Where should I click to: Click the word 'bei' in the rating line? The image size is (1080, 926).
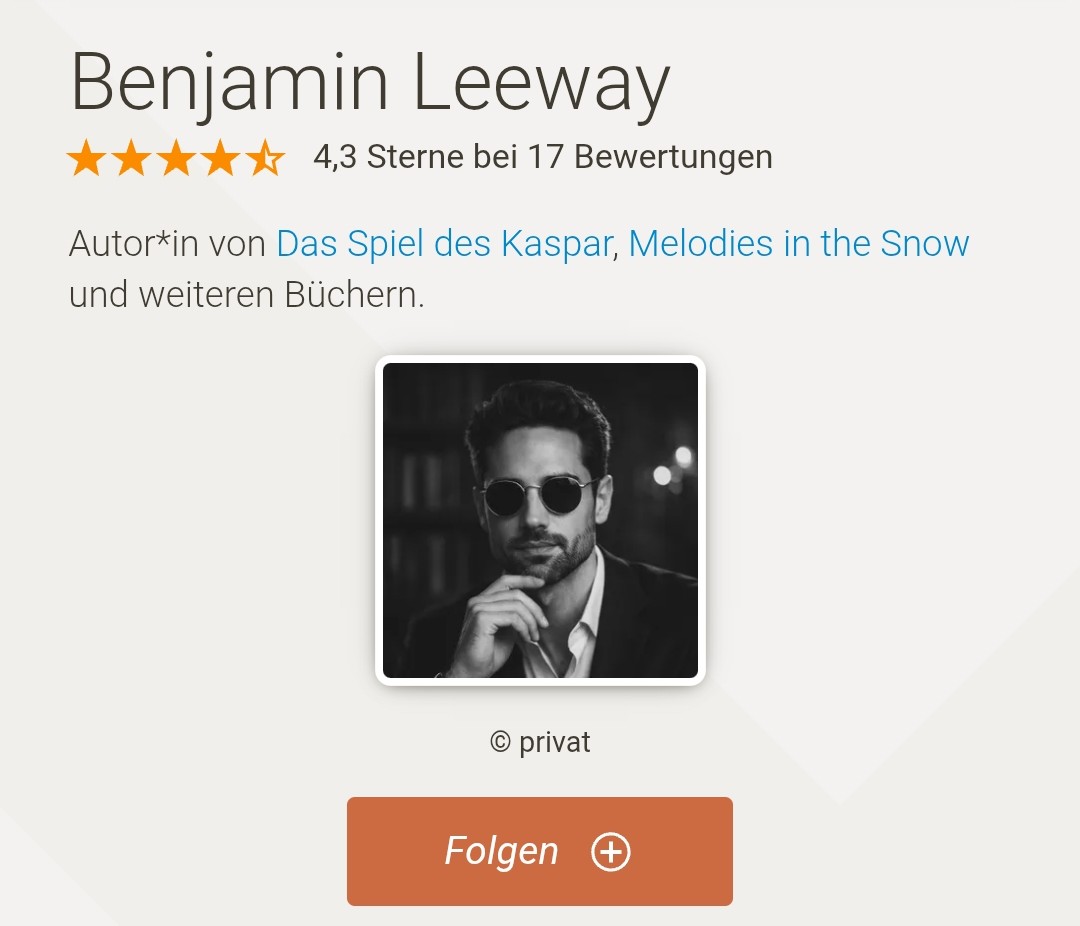coord(495,157)
